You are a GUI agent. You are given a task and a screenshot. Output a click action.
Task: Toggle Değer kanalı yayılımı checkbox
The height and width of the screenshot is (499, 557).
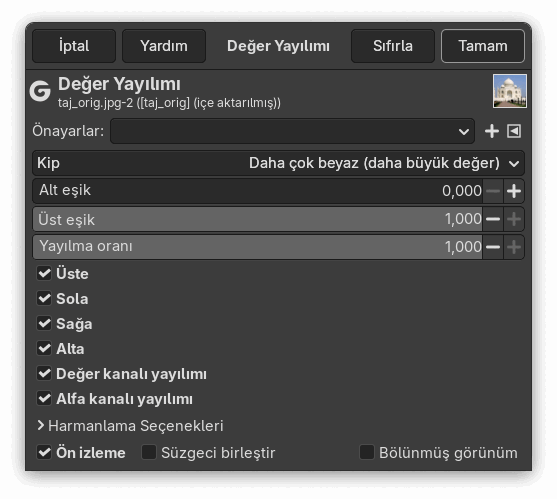44,374
